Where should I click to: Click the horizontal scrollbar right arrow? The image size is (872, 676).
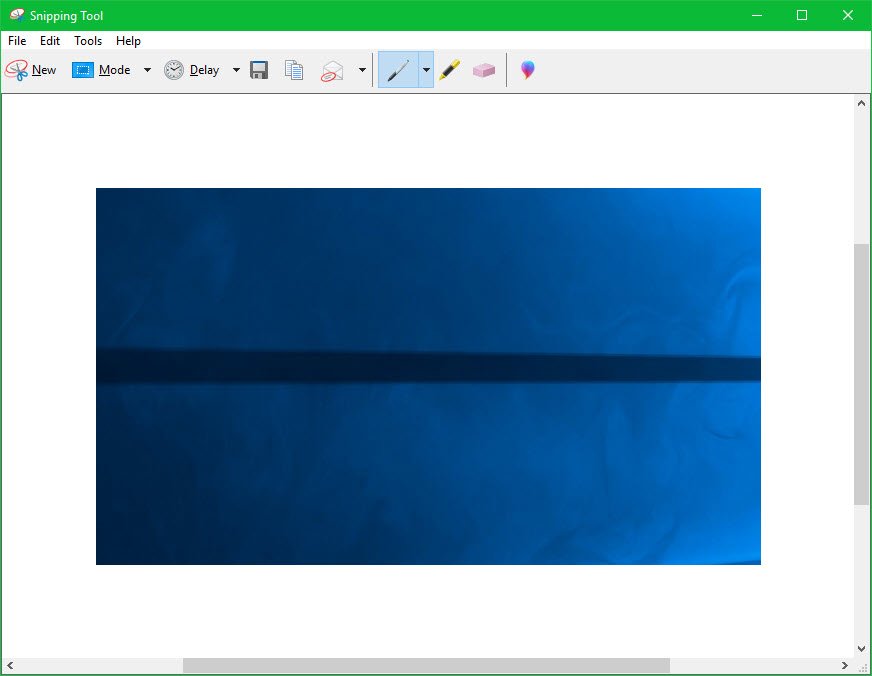[x=844, y=666]
